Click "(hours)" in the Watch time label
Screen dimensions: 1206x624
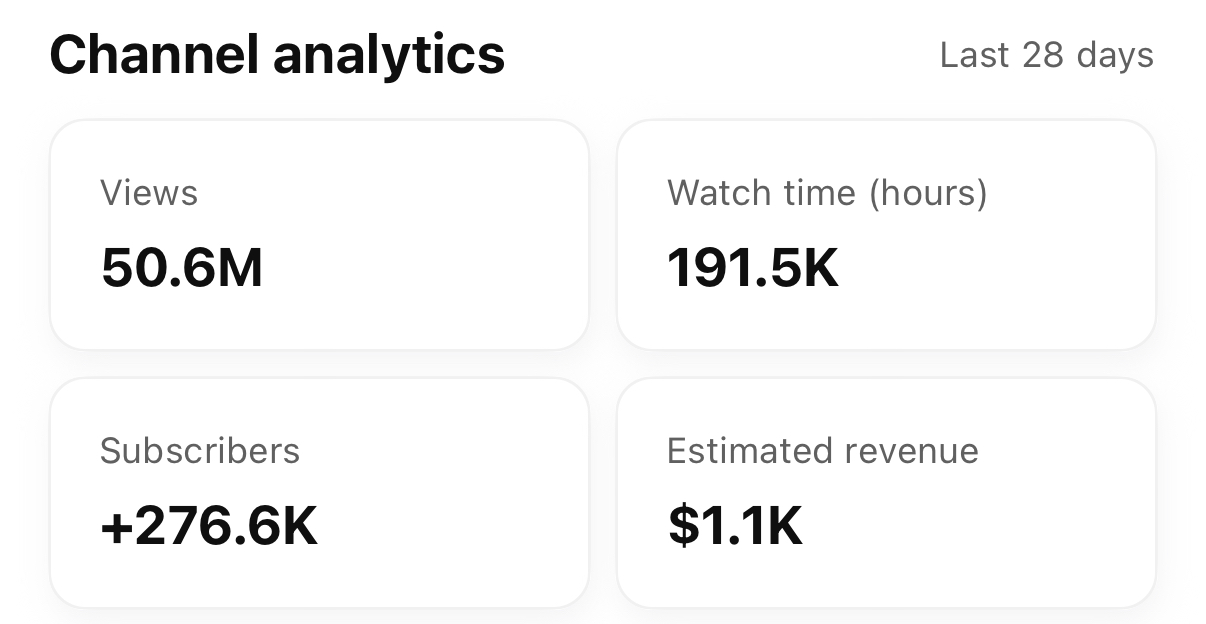(927, 193)
